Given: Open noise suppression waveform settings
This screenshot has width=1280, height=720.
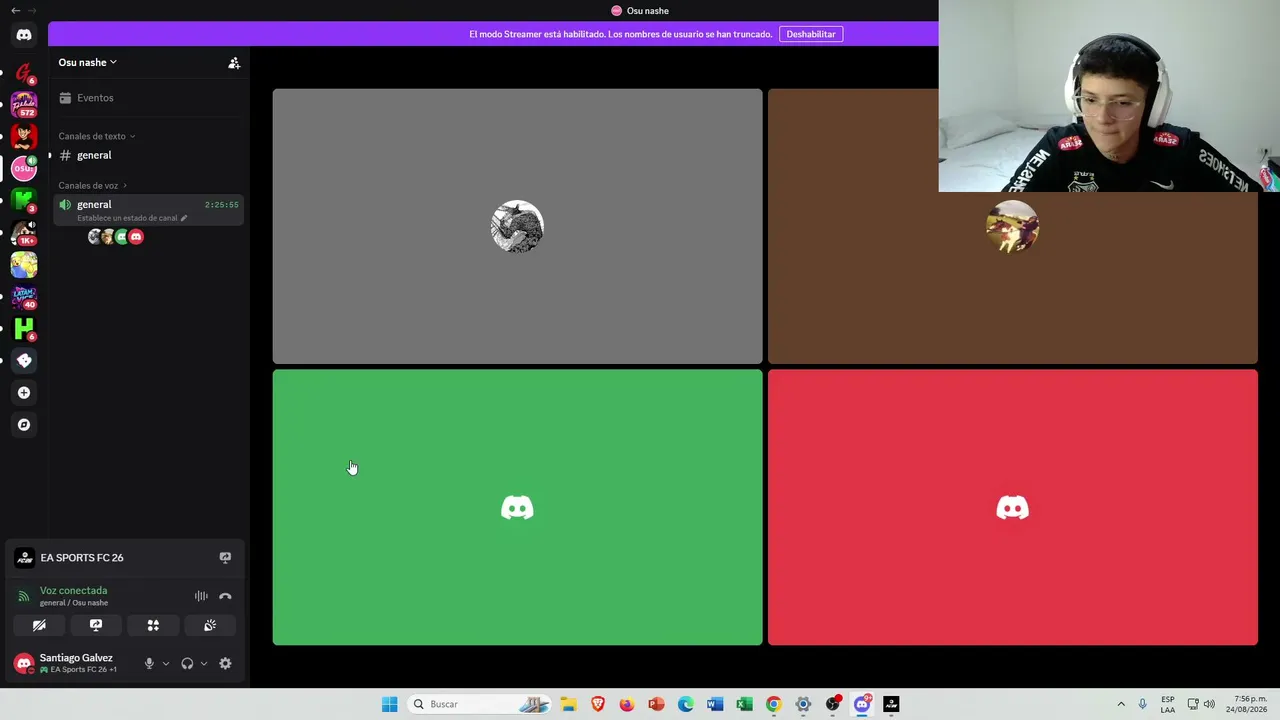Looking at the screenshot, I should (x=201, y=596).
